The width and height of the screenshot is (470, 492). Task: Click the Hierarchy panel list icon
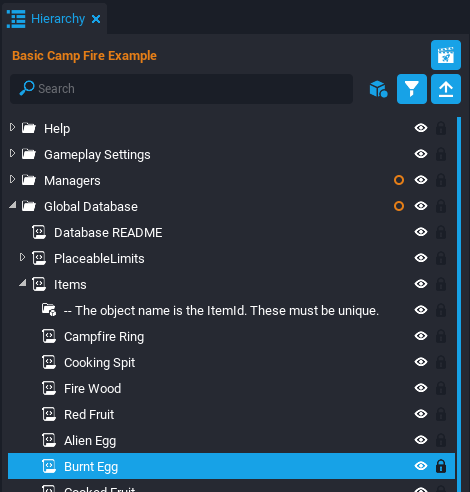[x=16, y=19]
